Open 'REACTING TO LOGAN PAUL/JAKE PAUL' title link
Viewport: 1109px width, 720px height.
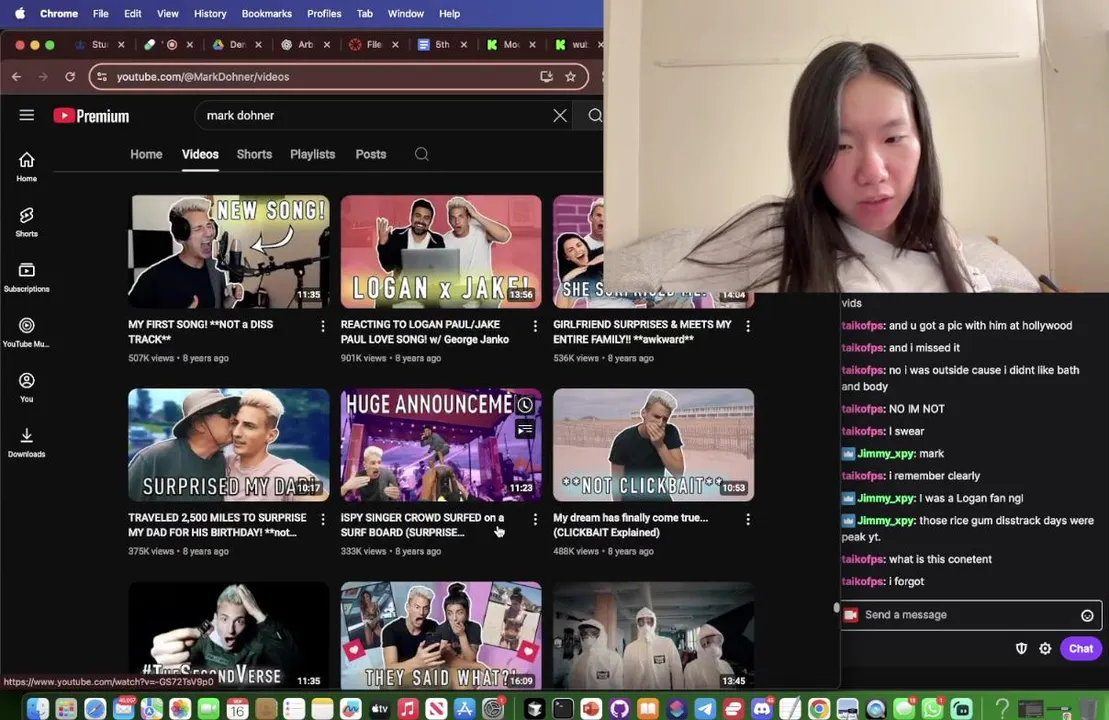coord(424,332)
